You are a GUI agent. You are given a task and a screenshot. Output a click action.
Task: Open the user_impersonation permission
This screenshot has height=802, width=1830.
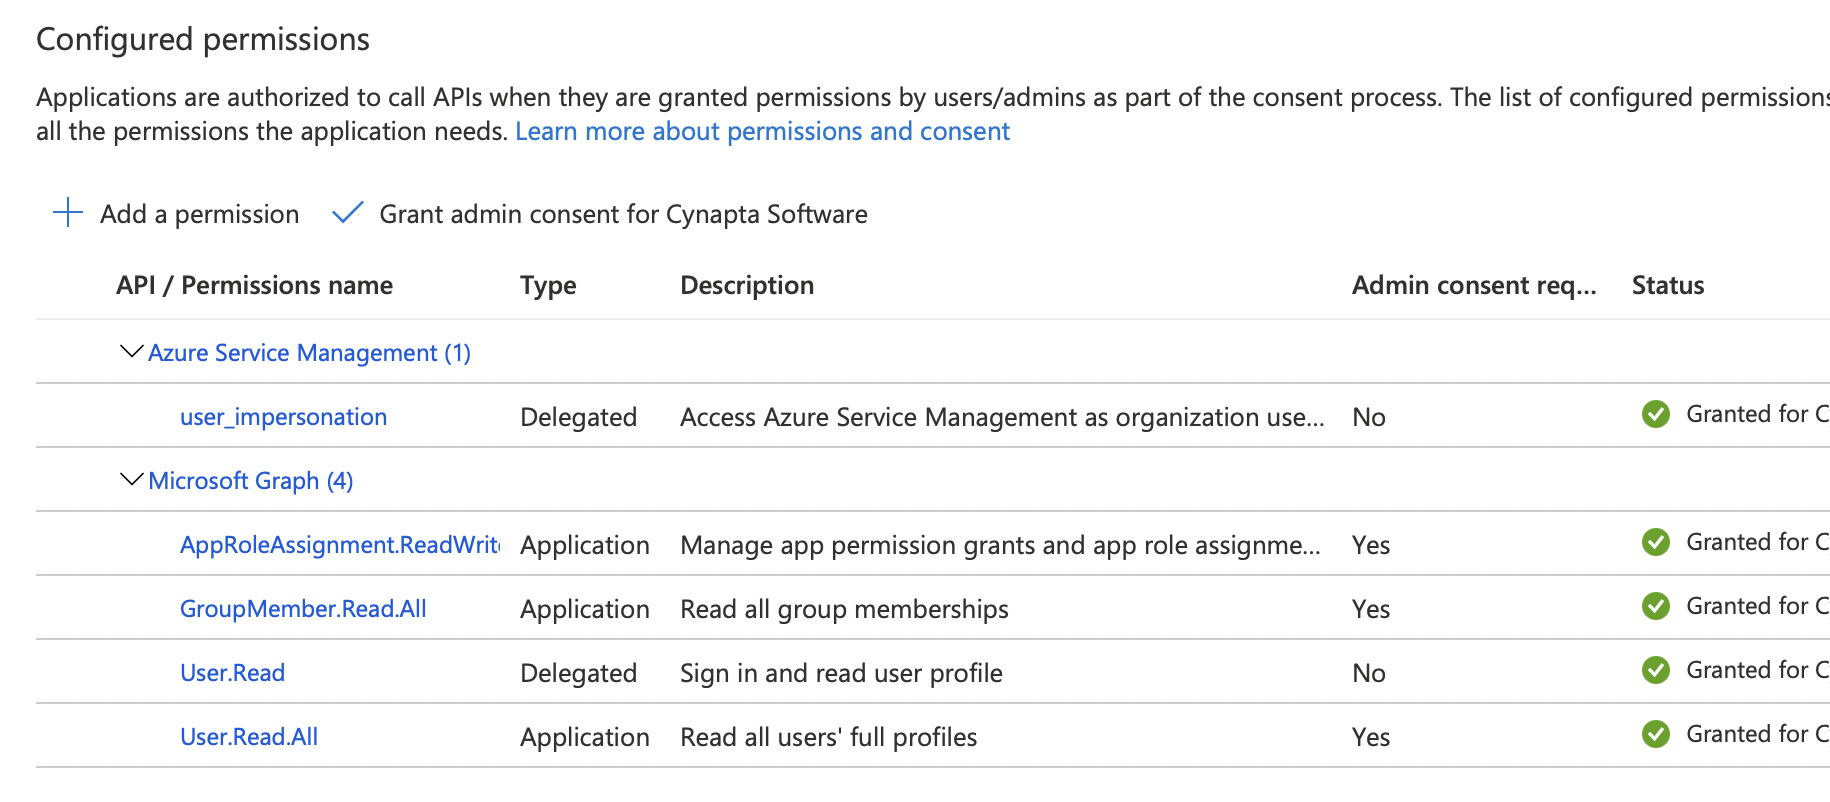(x=283, y=417)
